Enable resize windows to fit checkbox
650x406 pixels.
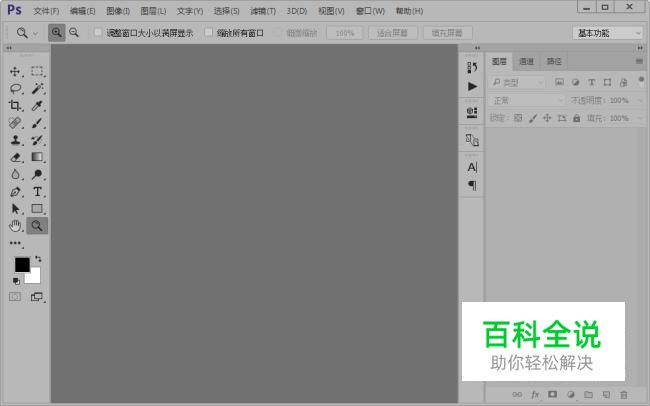(x=98, y=32)
